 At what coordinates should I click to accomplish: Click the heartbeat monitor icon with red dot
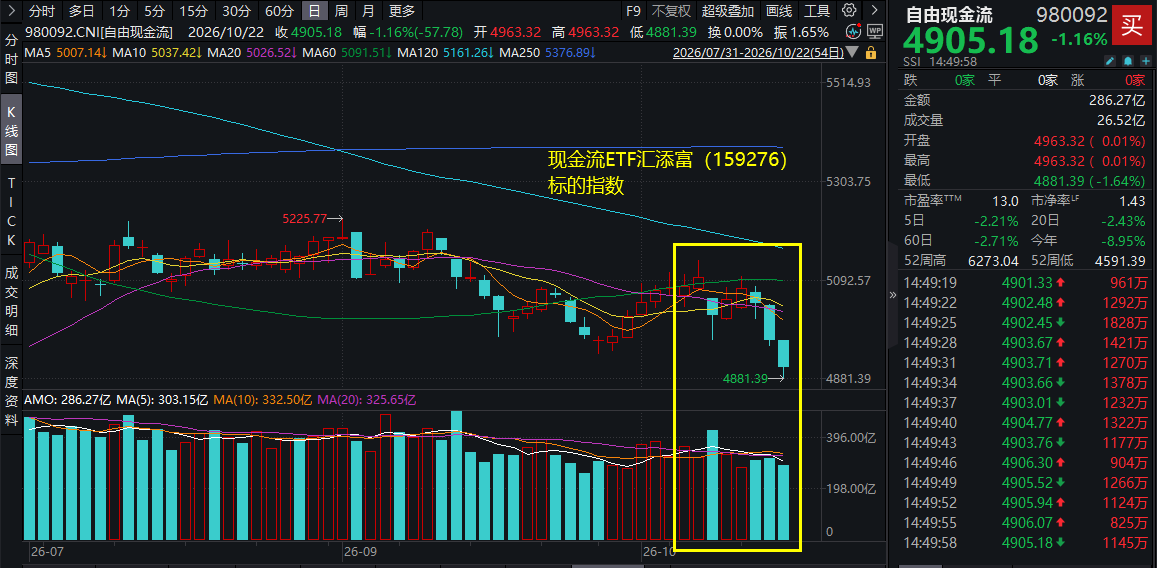point(854,32)
